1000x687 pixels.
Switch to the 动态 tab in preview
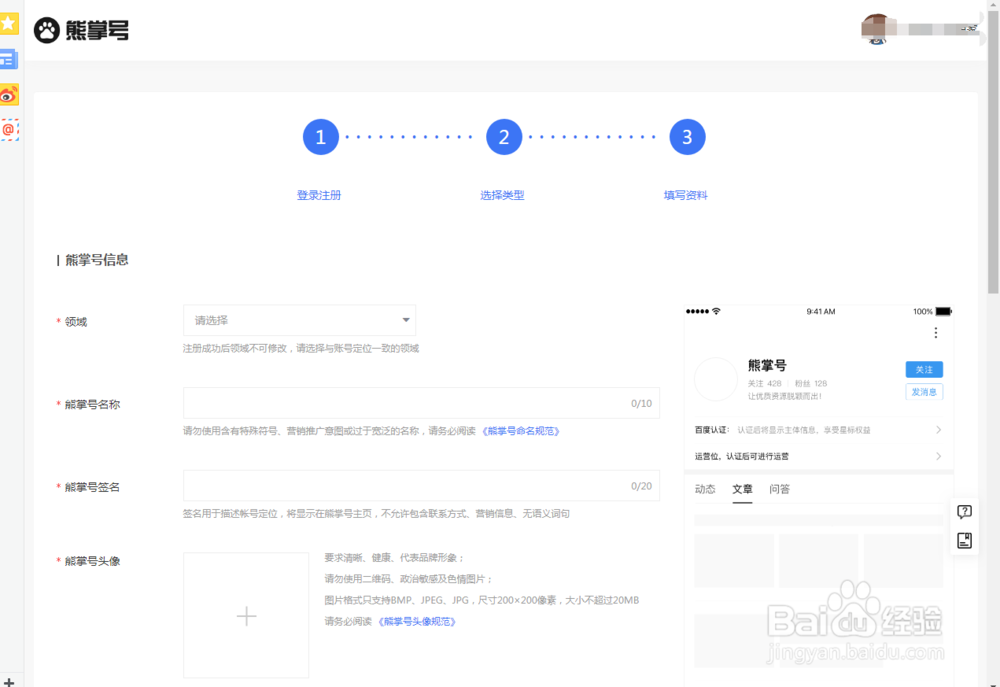tap(705, 489)
